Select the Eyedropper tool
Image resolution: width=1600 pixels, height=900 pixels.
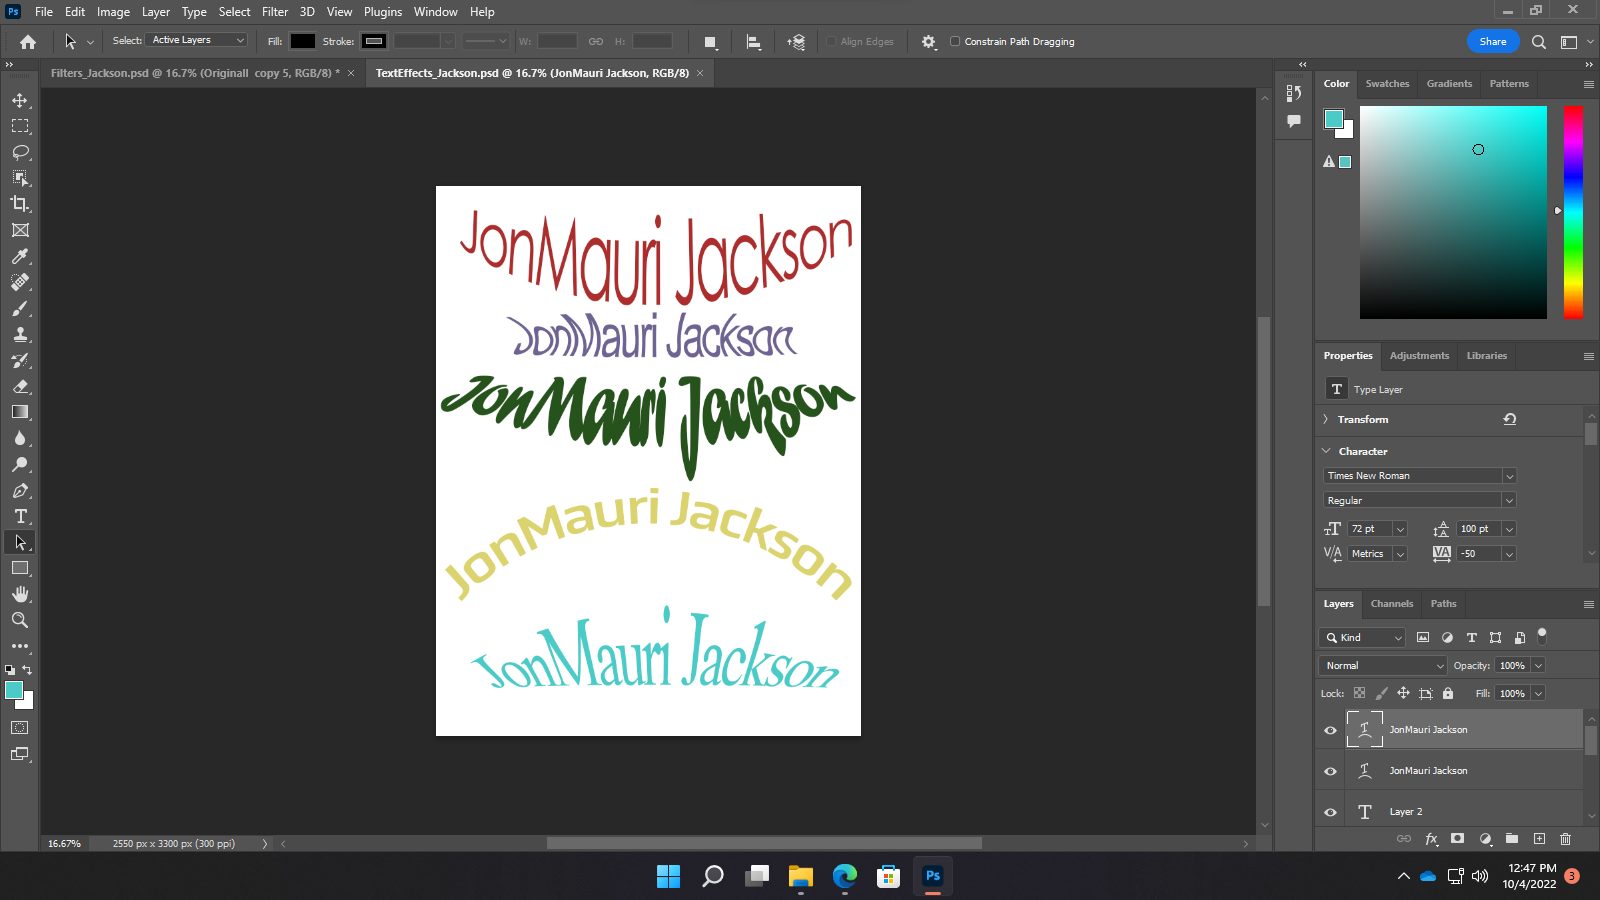point(20,256)
